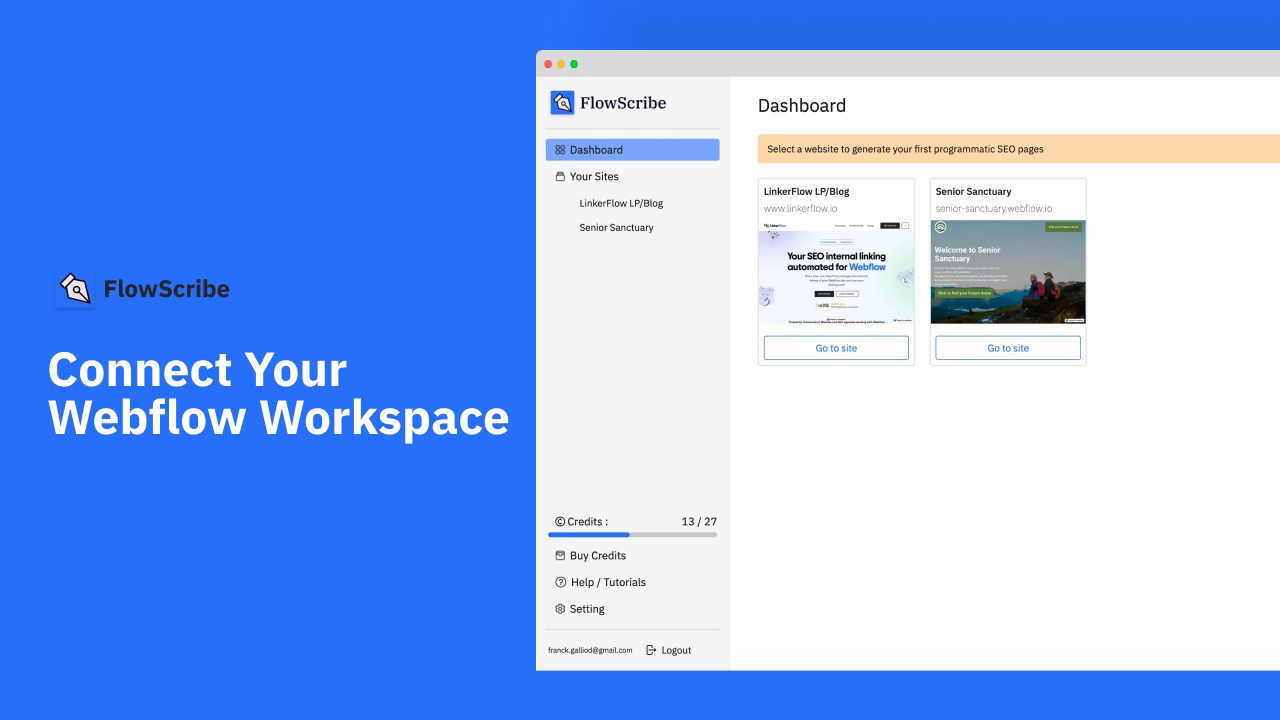Select the Senior Sanctuary site preview thumbnail
This screenshot has width=1280, height=720.
click(1008, 272)
